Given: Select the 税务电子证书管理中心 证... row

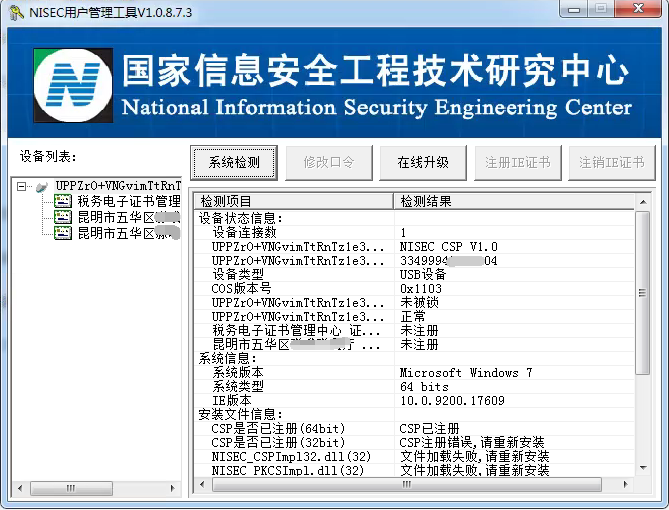Looking at the screenshot, I should tap(414, 331).
